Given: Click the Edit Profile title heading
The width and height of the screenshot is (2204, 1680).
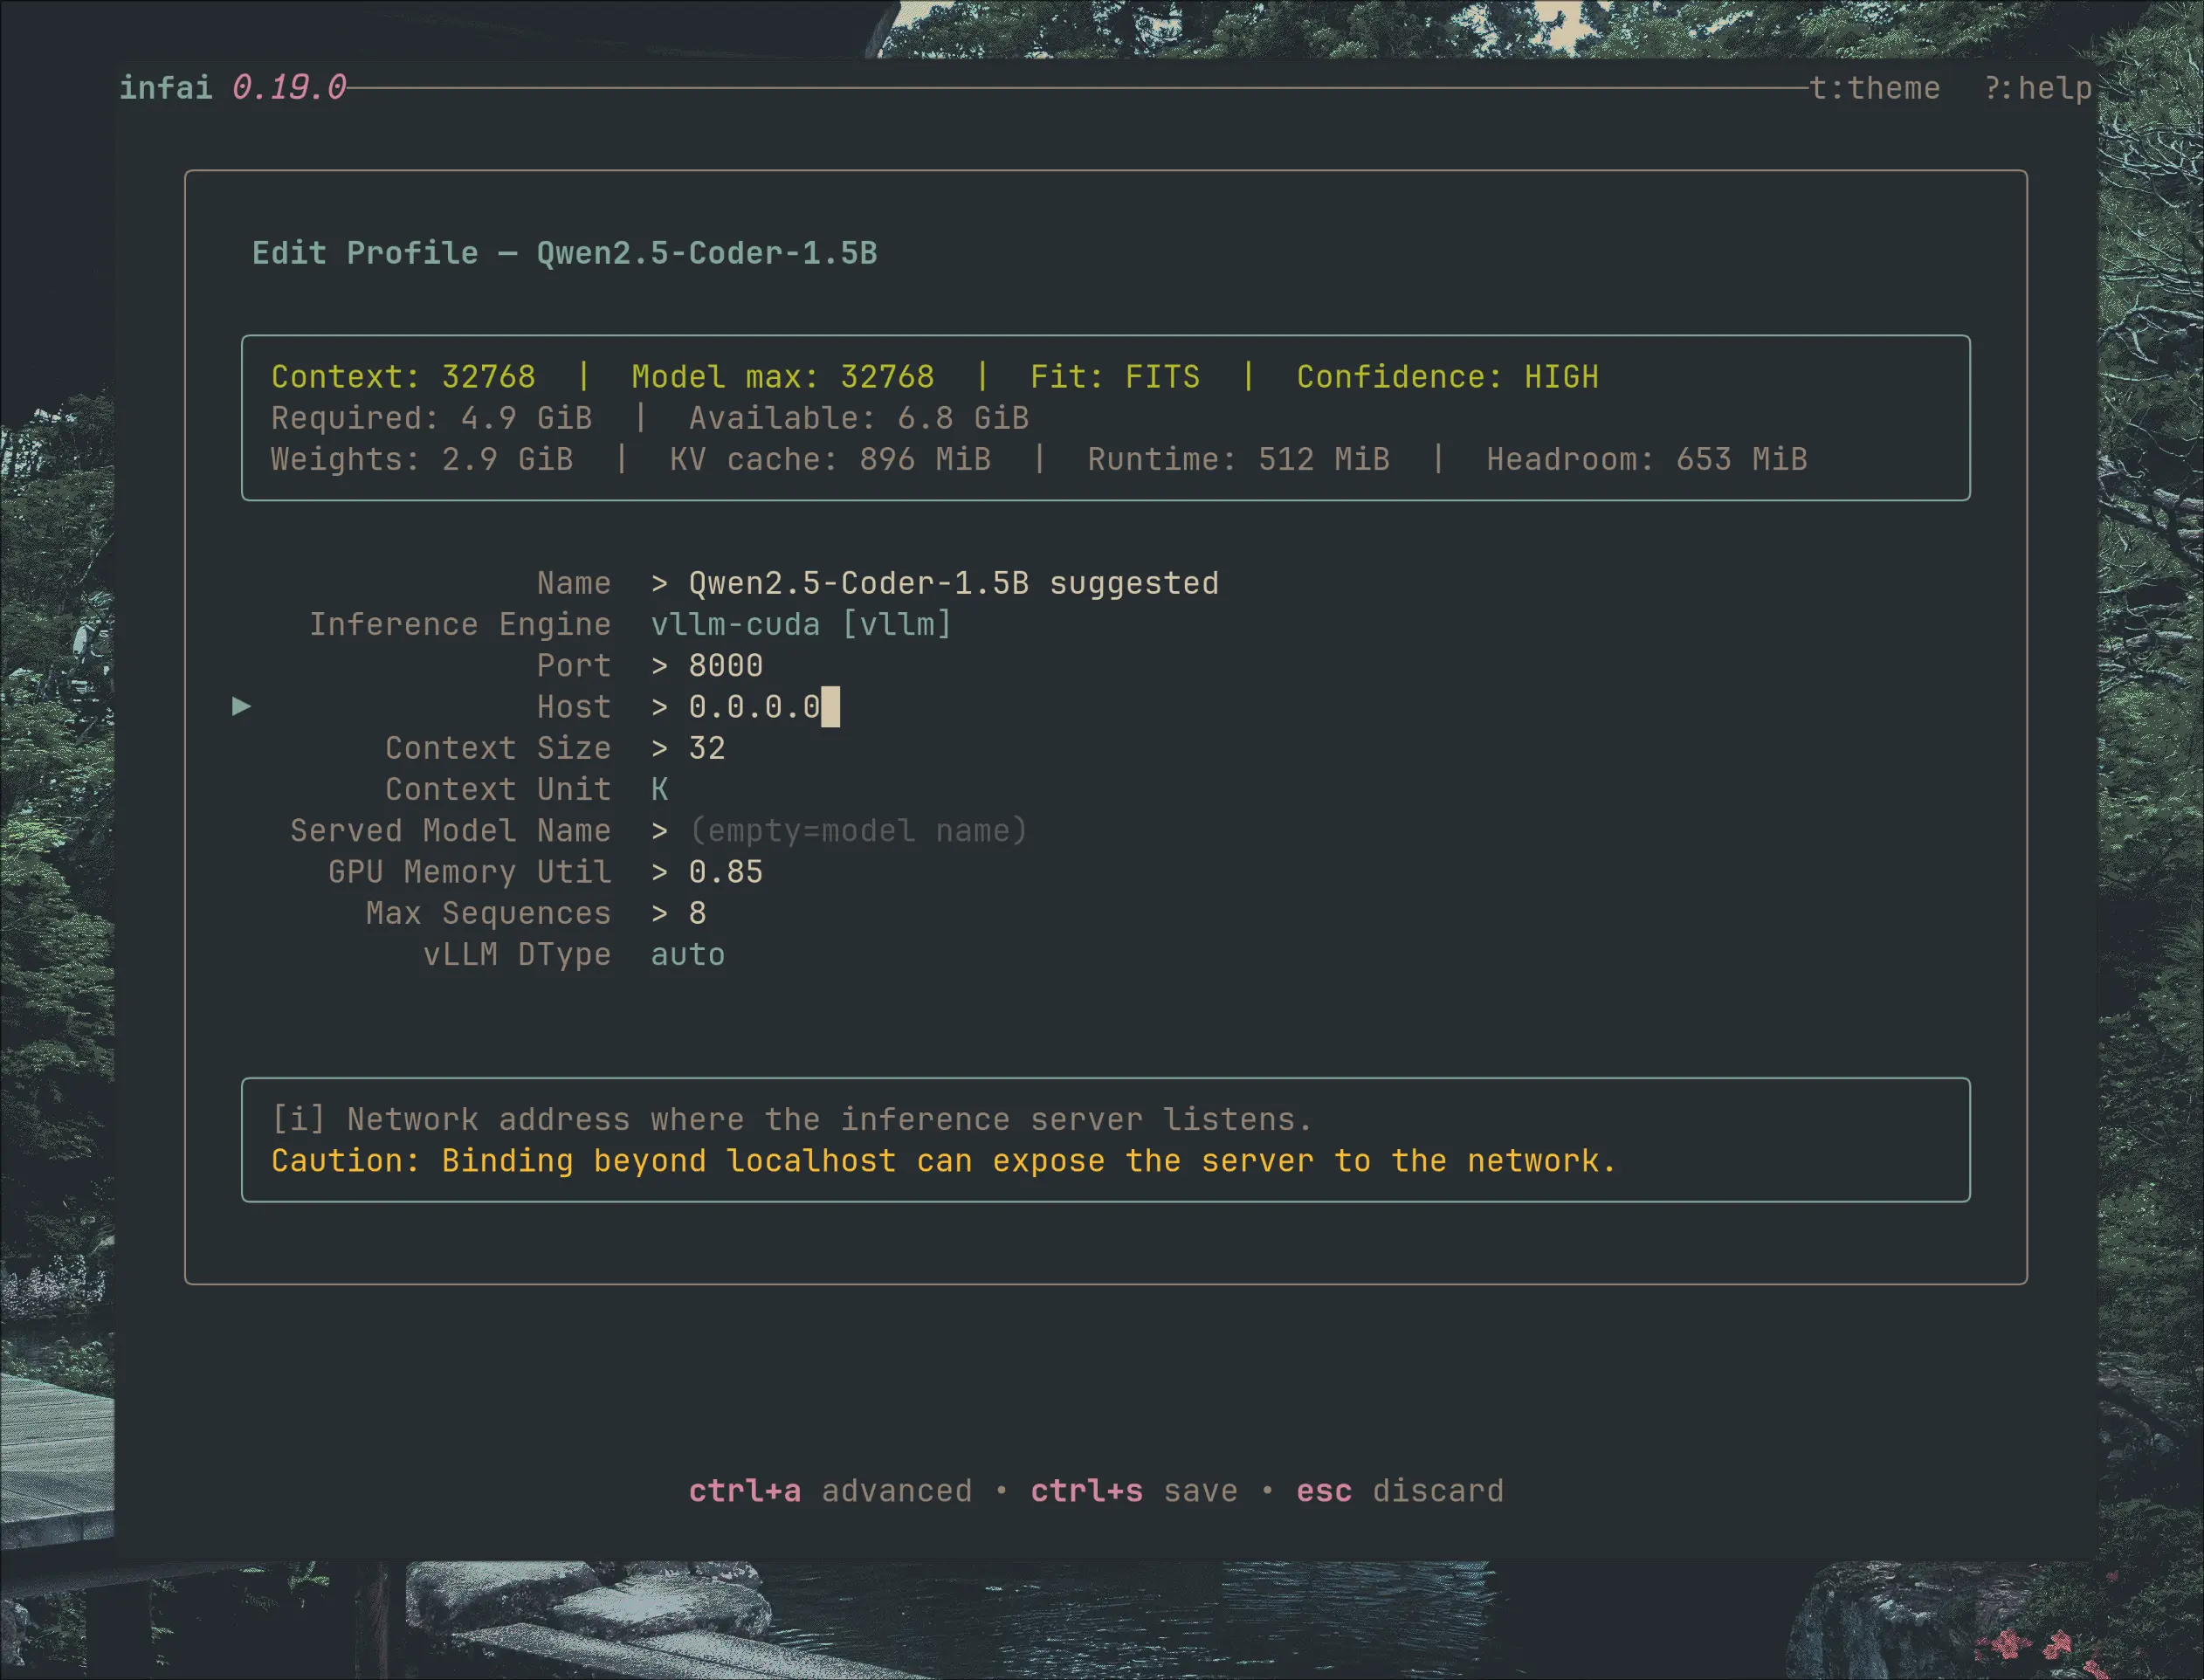Looking at the screenshot, I should click(x=565, y=253).
